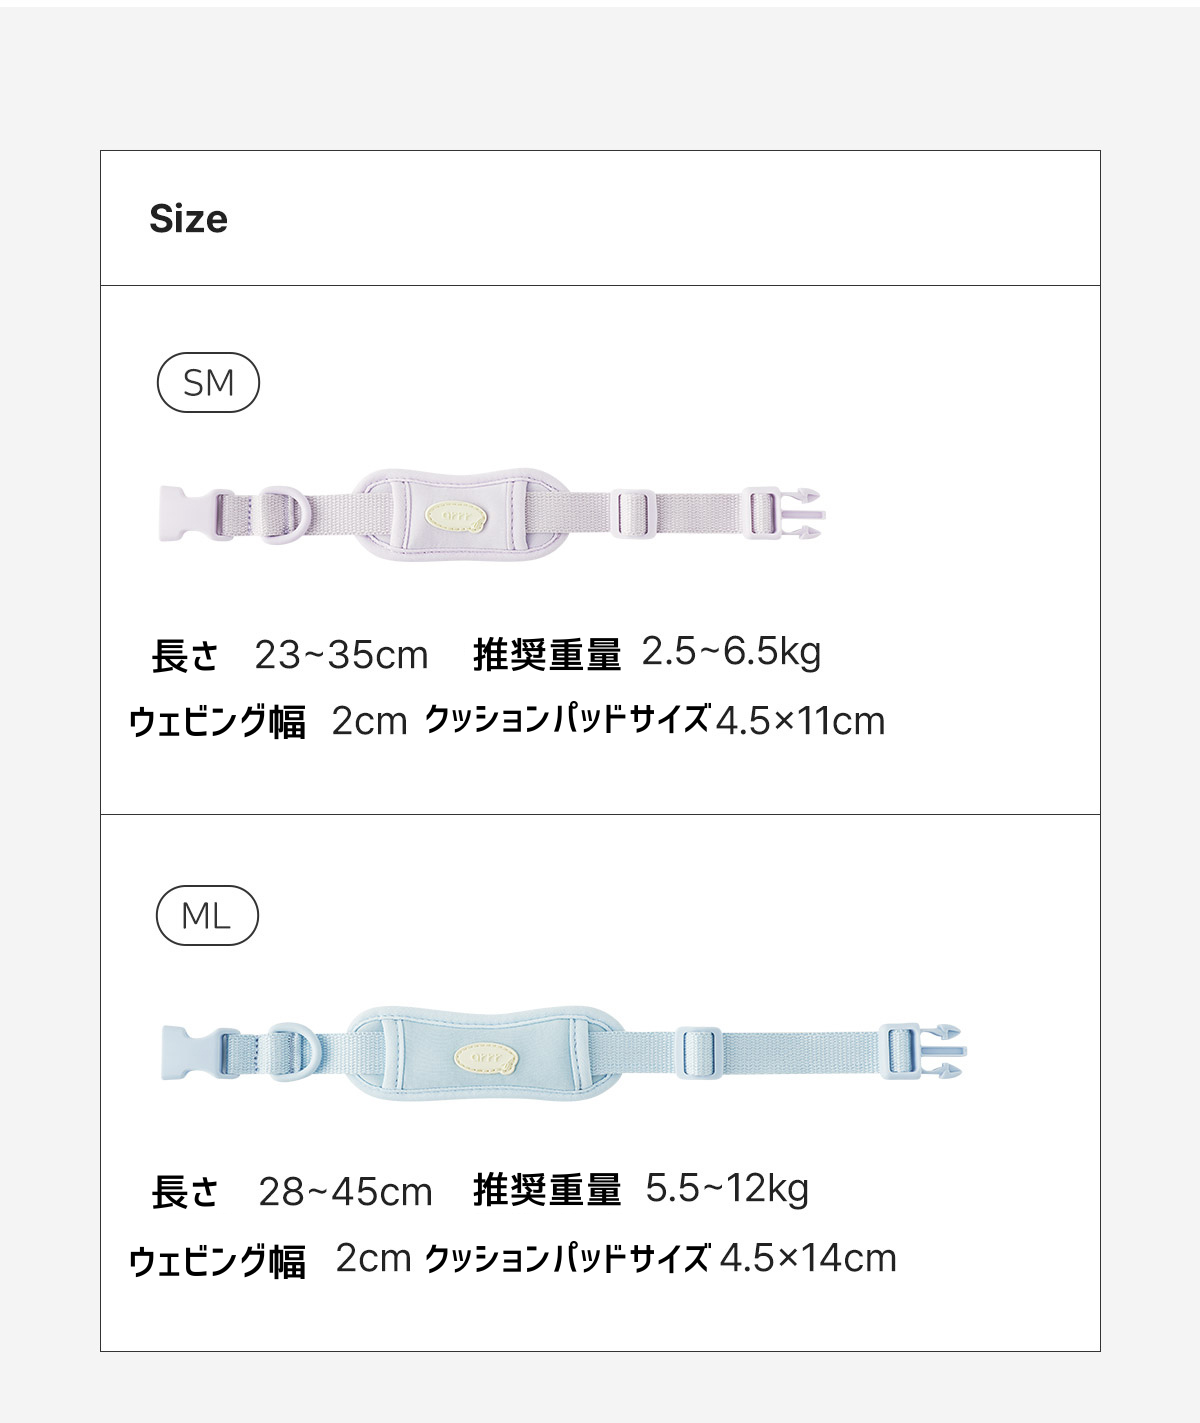Click the SM cushion pad size 4.5×11cm

[x=801, y=721]
